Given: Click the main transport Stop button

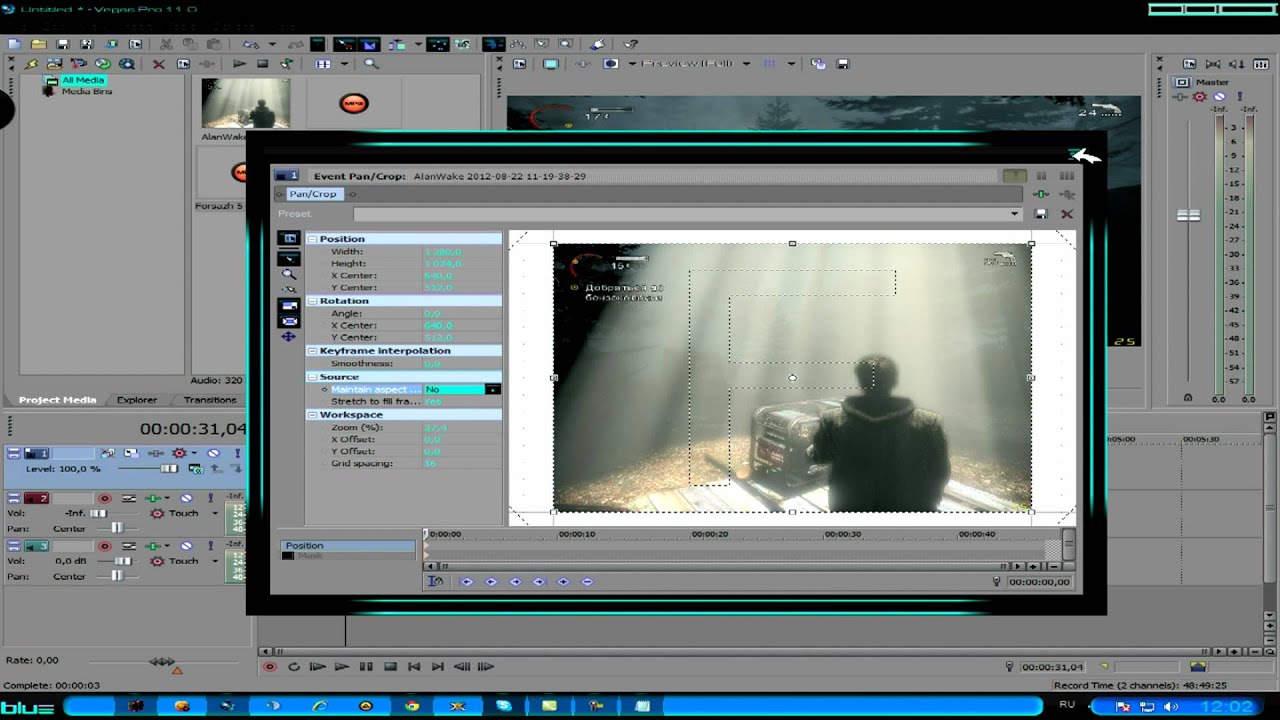Looking at the screenshot, I should pyautogui.click(x=390, y=667).
